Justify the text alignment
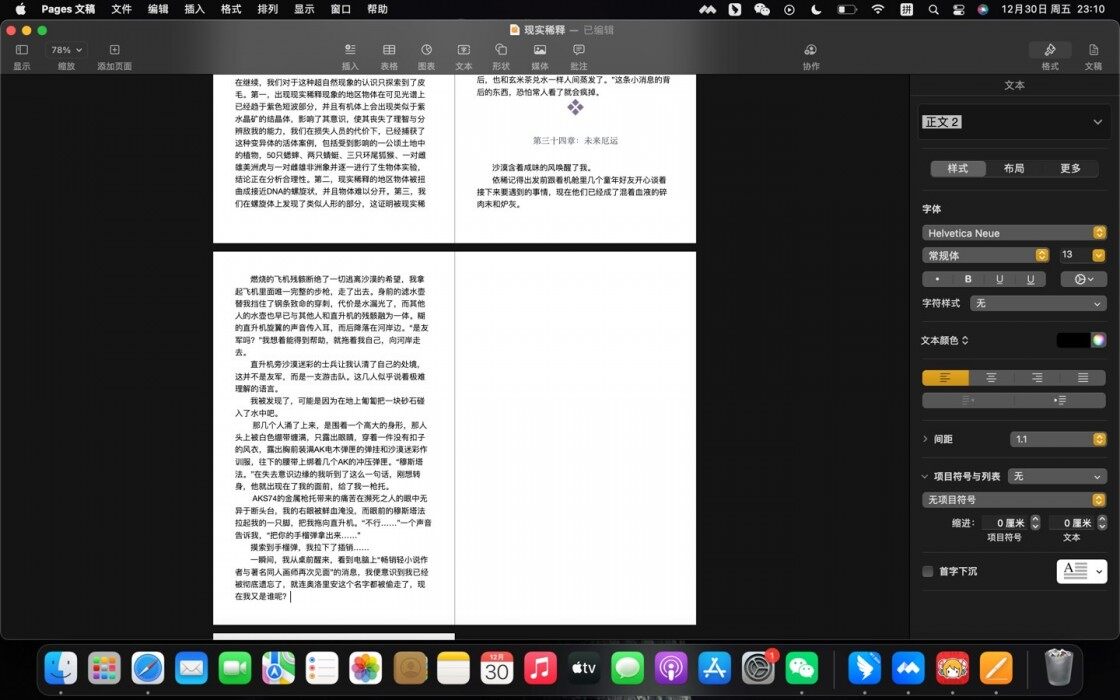The height and width of the screenshot is (700, 1120). click(x=1083, y=378)
